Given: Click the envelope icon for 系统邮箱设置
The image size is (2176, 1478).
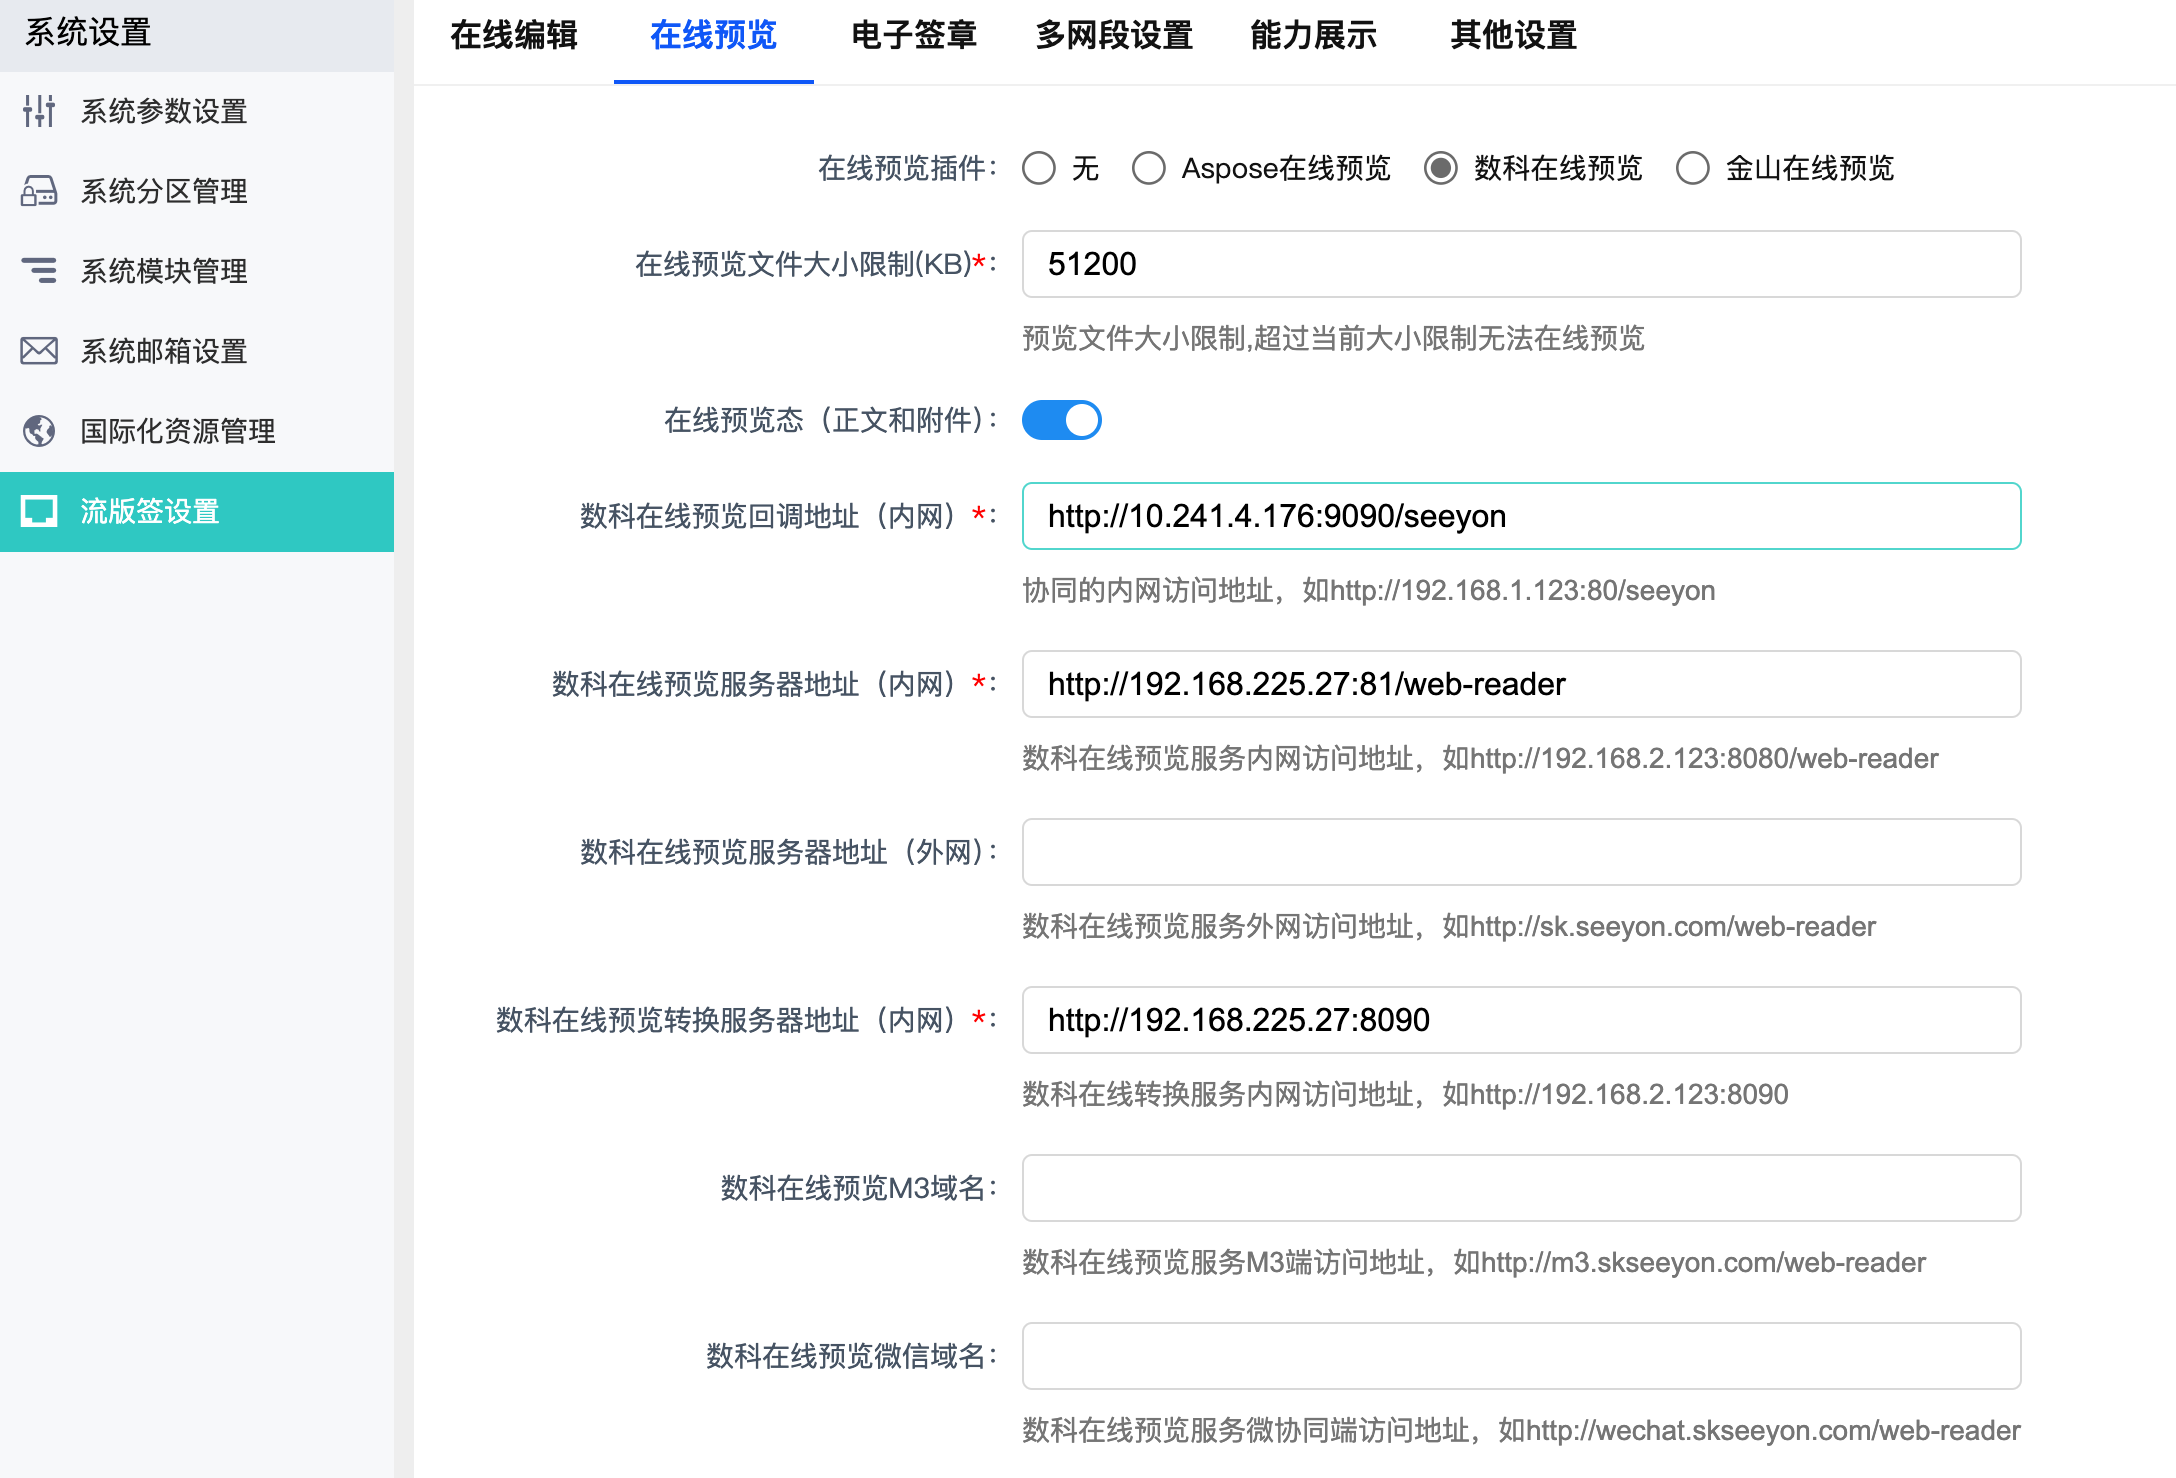Looking at the screenshot, I should [x=39, y=351].
